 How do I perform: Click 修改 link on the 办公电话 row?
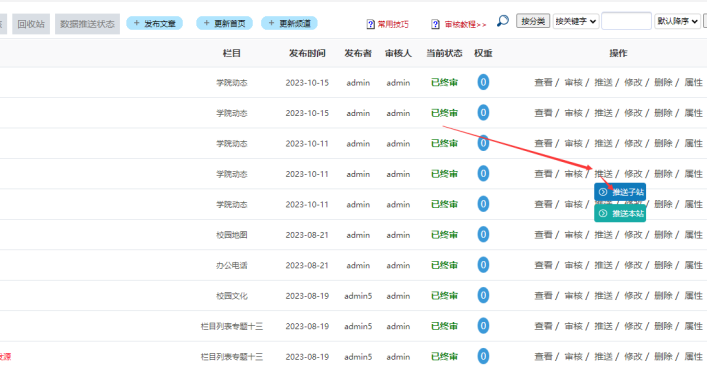pyautogui.click(x=633, y=265)
